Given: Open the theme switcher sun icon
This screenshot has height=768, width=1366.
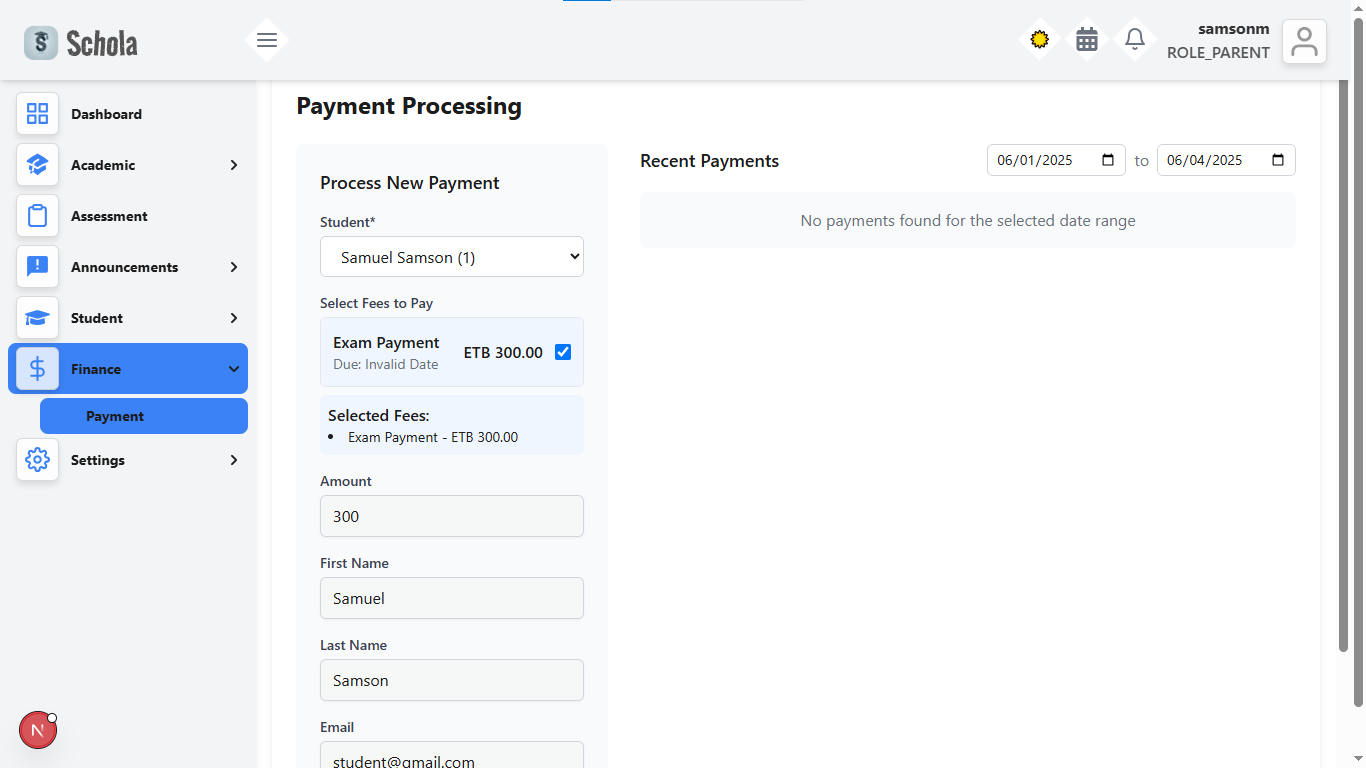Looking at the screenshot, I should tap(1039, 39).
